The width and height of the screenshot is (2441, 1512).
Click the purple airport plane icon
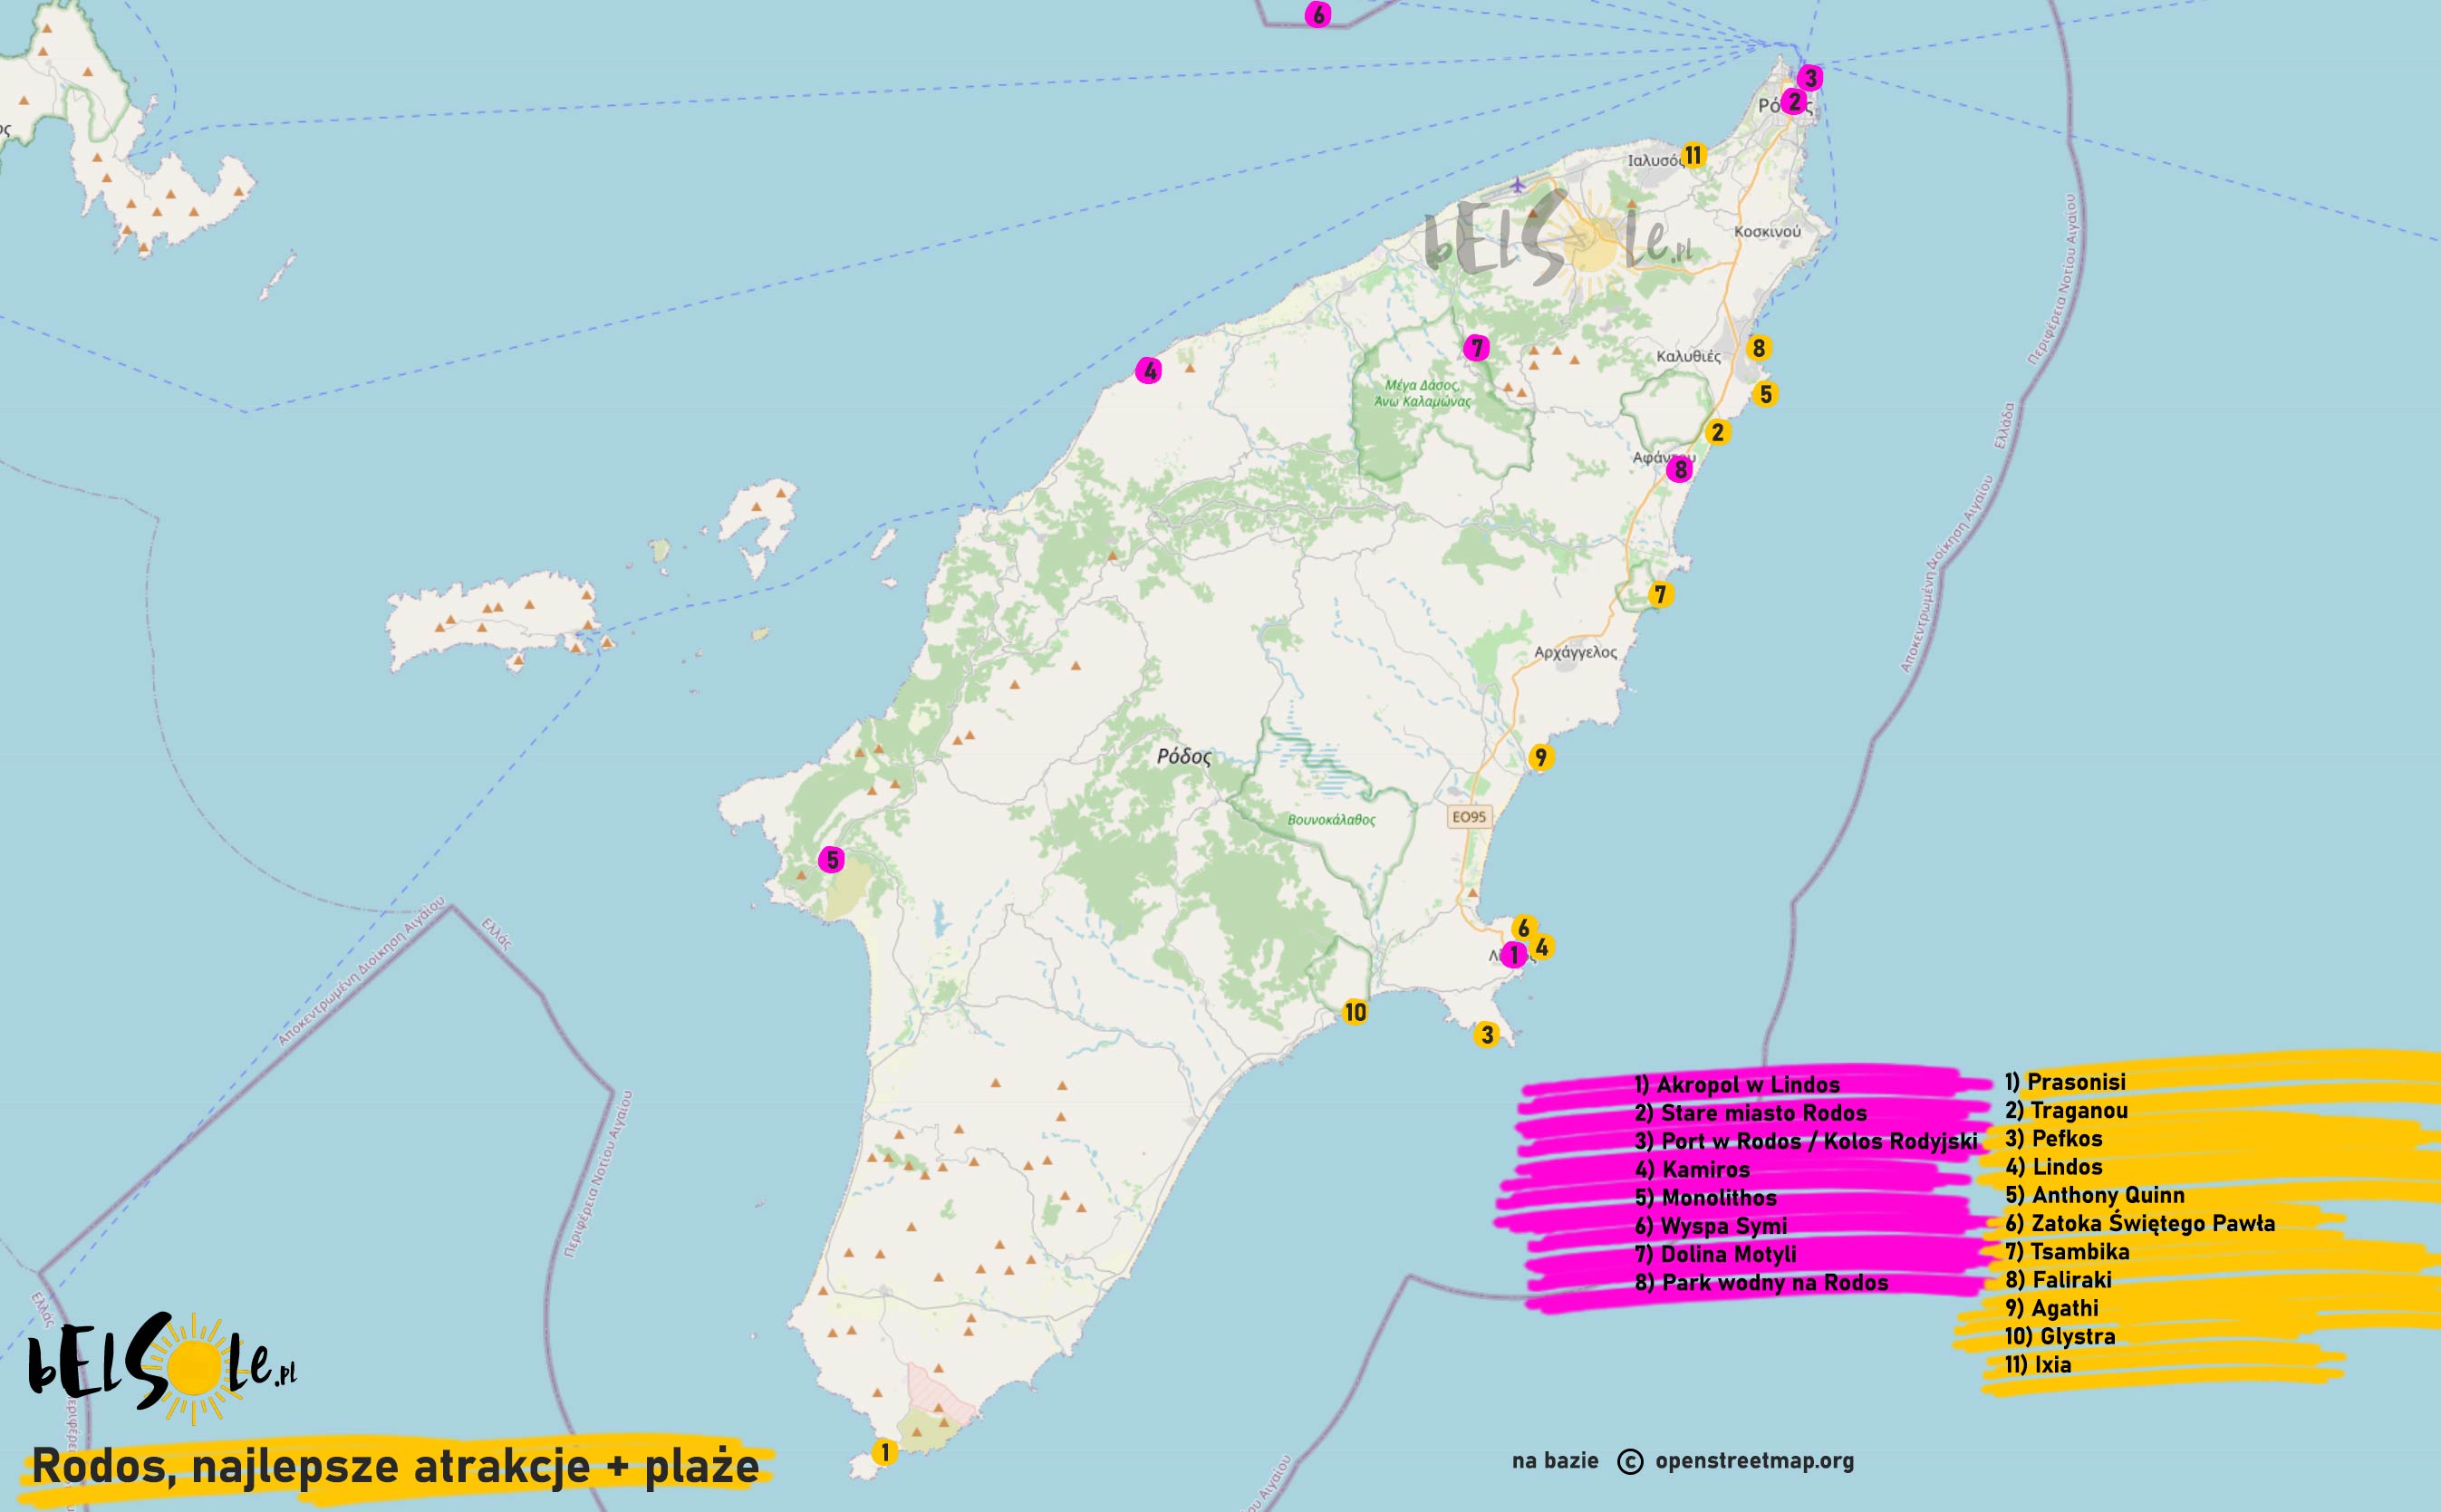tap(1518, 184)
